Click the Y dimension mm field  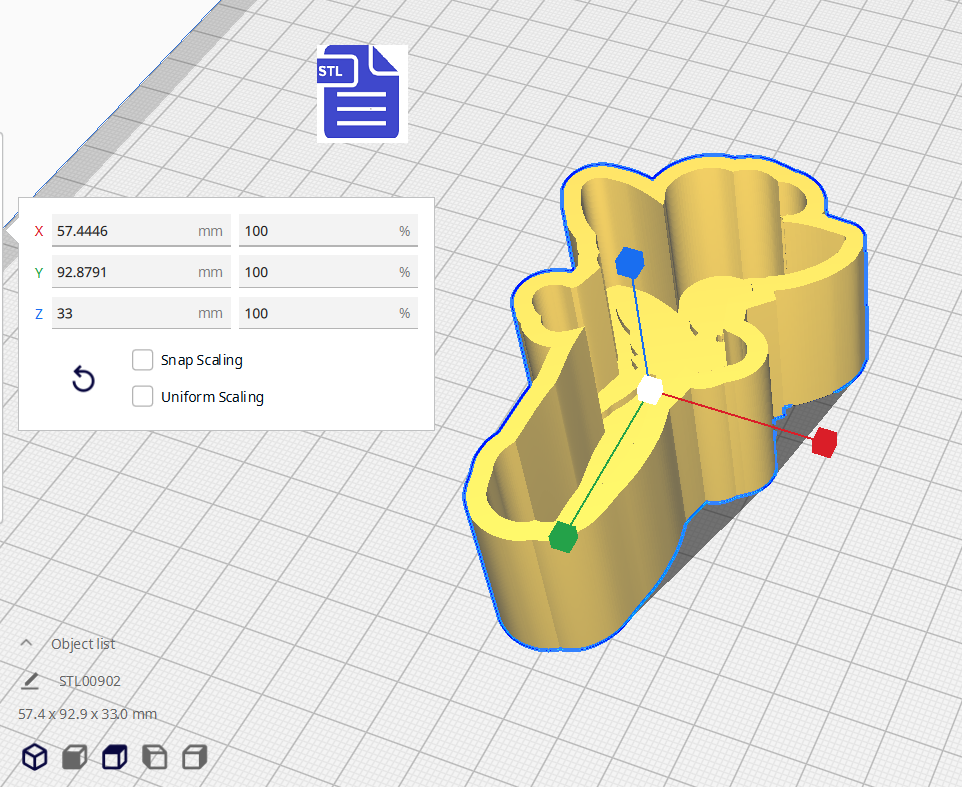point(125,272)
